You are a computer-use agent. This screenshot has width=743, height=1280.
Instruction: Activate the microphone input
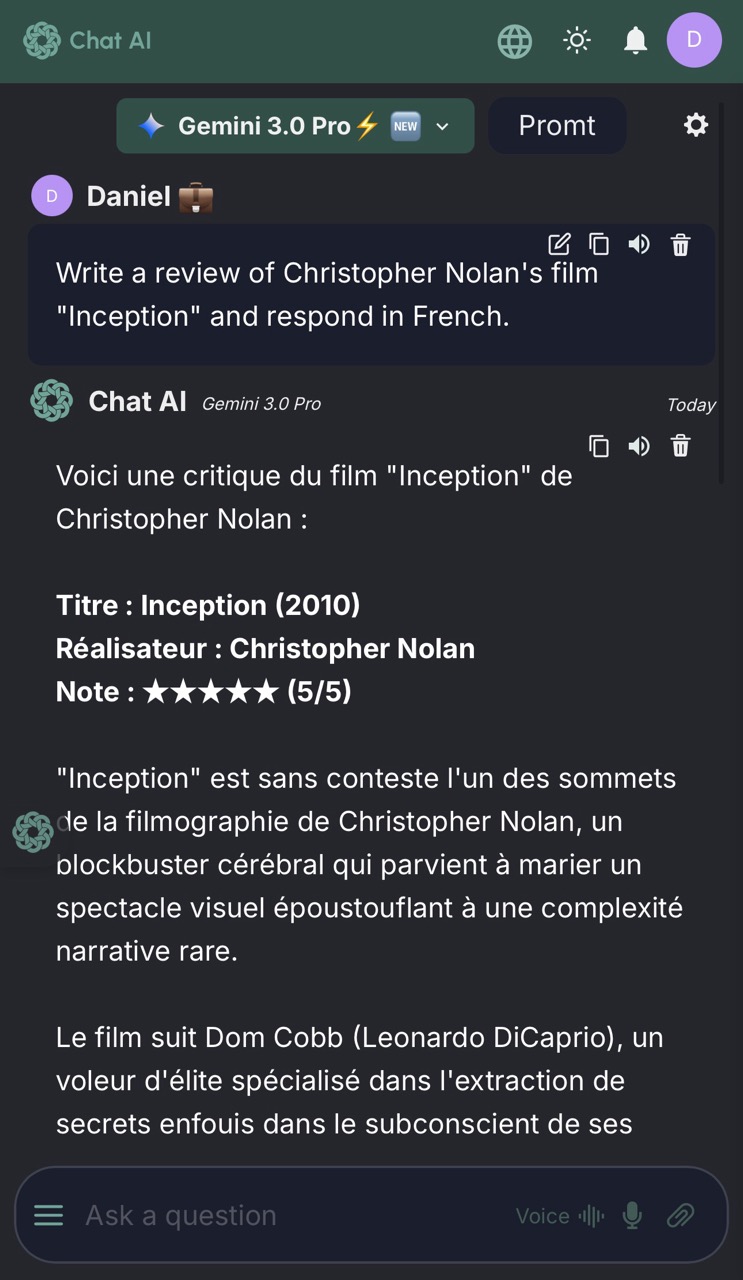click(x=632, y=1216)
